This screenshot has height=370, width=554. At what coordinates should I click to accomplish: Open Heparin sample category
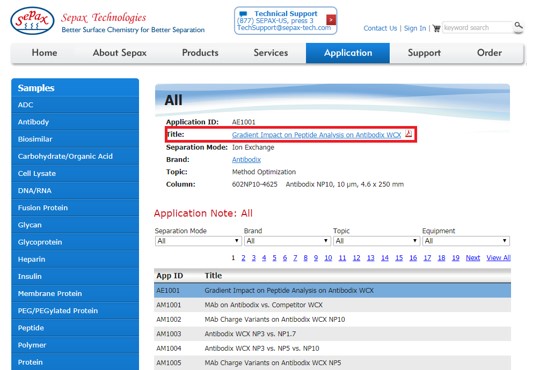click(x=75, y=259)
